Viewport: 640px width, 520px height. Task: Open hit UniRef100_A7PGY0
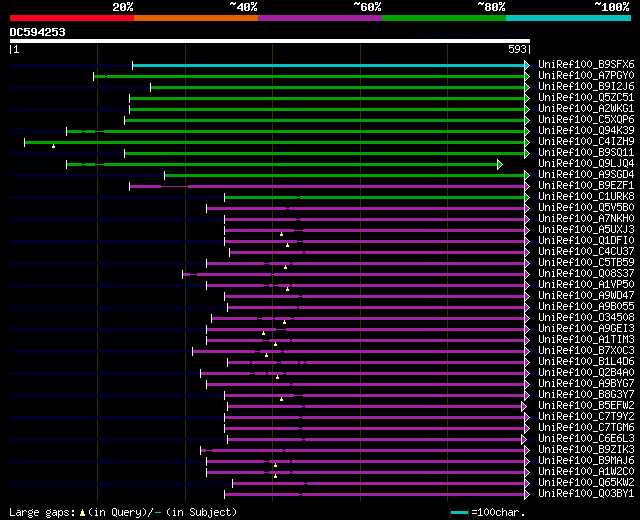(586, 76)
